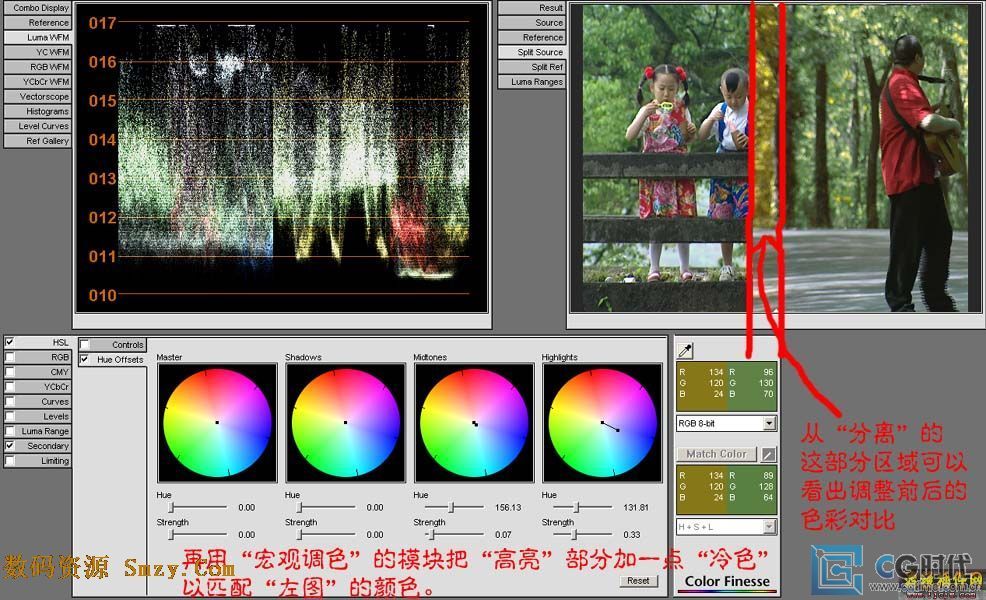Click the green swatch with R 89
The width and height of the screenshot is (986, 600).
752,489
